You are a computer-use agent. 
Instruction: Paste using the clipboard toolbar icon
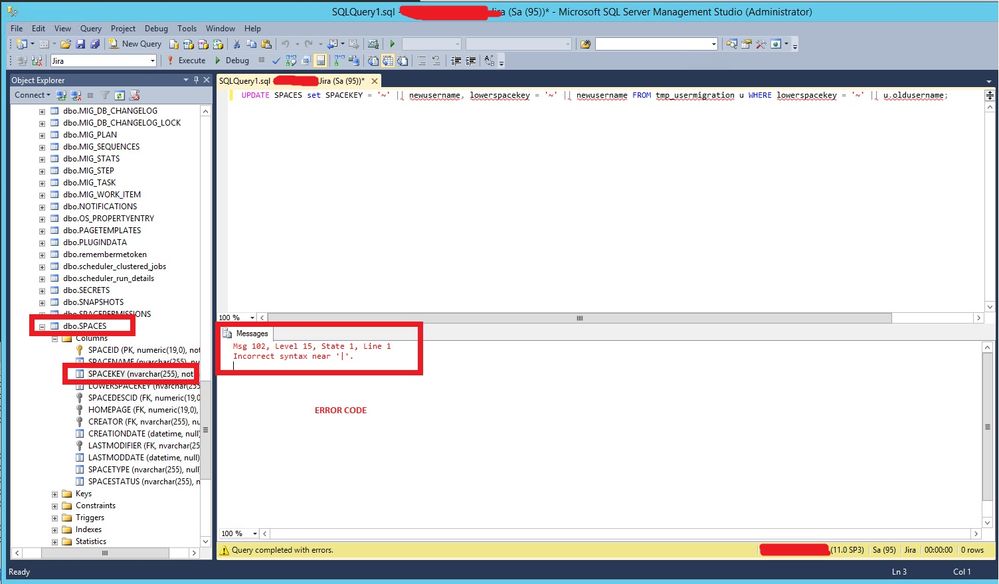click(266, 44)
